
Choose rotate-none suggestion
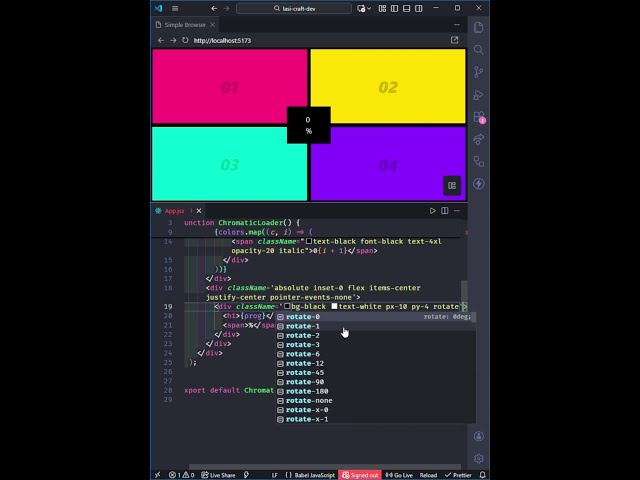[376, 401]
